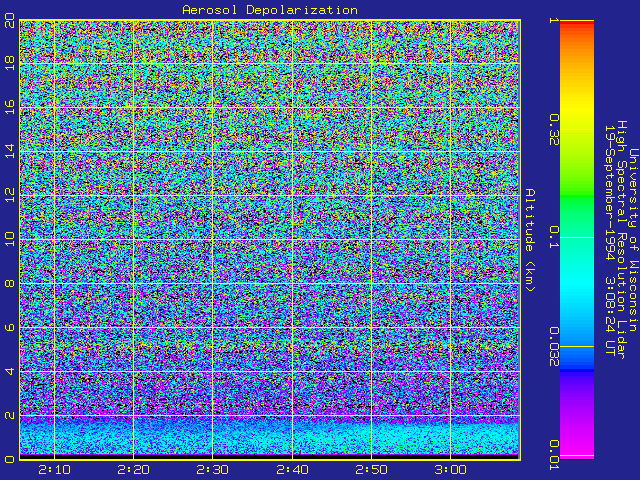This screenshot has width=640, height=480.
Task: Click the '19-September-1994 3:08:24 UT' timestamp
Action: pyautogui.click(x=609, y=240)
